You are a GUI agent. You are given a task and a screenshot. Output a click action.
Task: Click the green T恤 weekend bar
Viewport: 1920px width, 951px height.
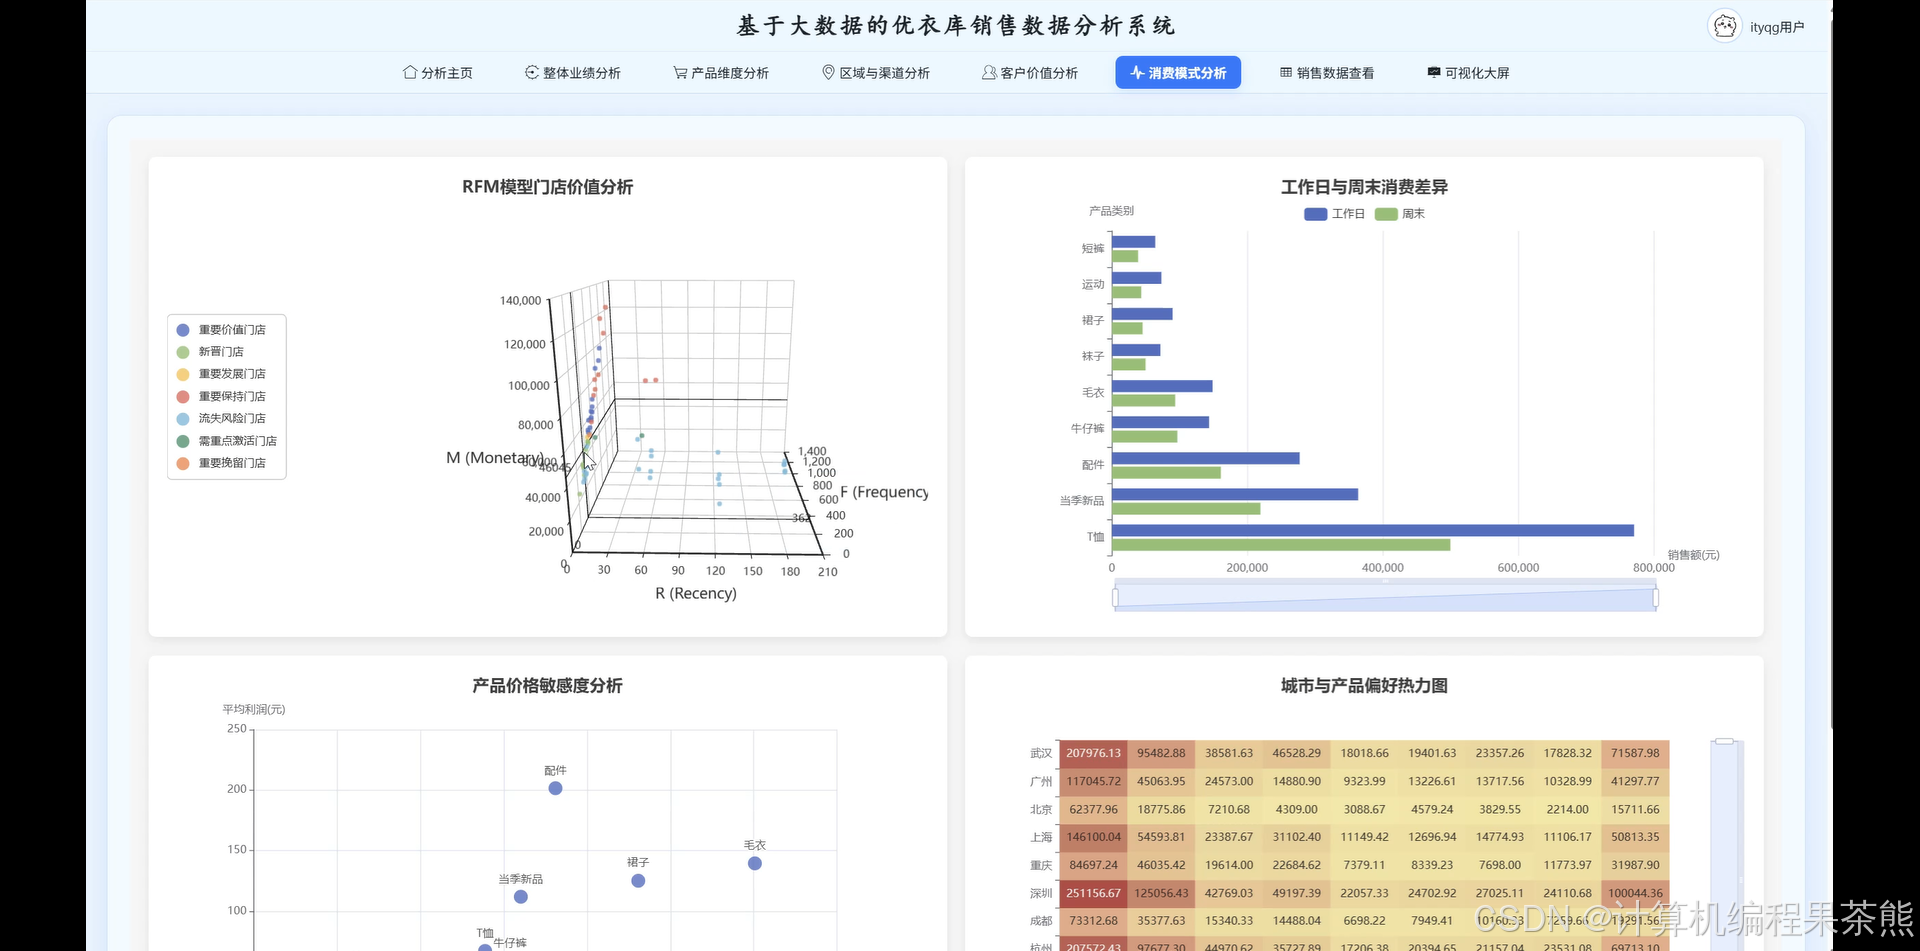tap(1281, 545)
